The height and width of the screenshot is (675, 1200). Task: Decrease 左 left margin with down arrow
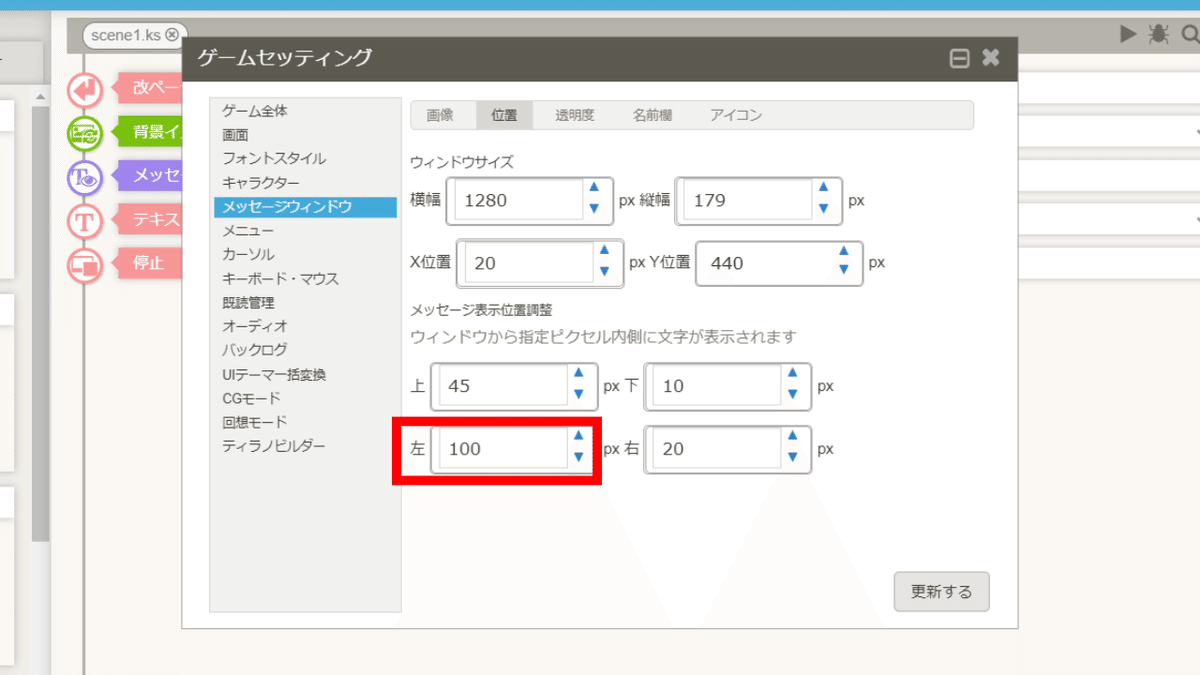click(578, 458)
